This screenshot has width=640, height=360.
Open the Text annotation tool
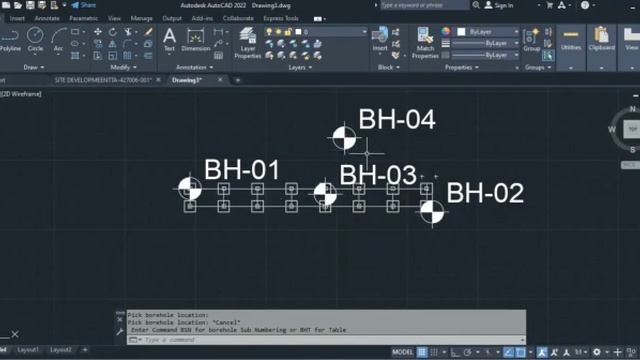point(169,40)
